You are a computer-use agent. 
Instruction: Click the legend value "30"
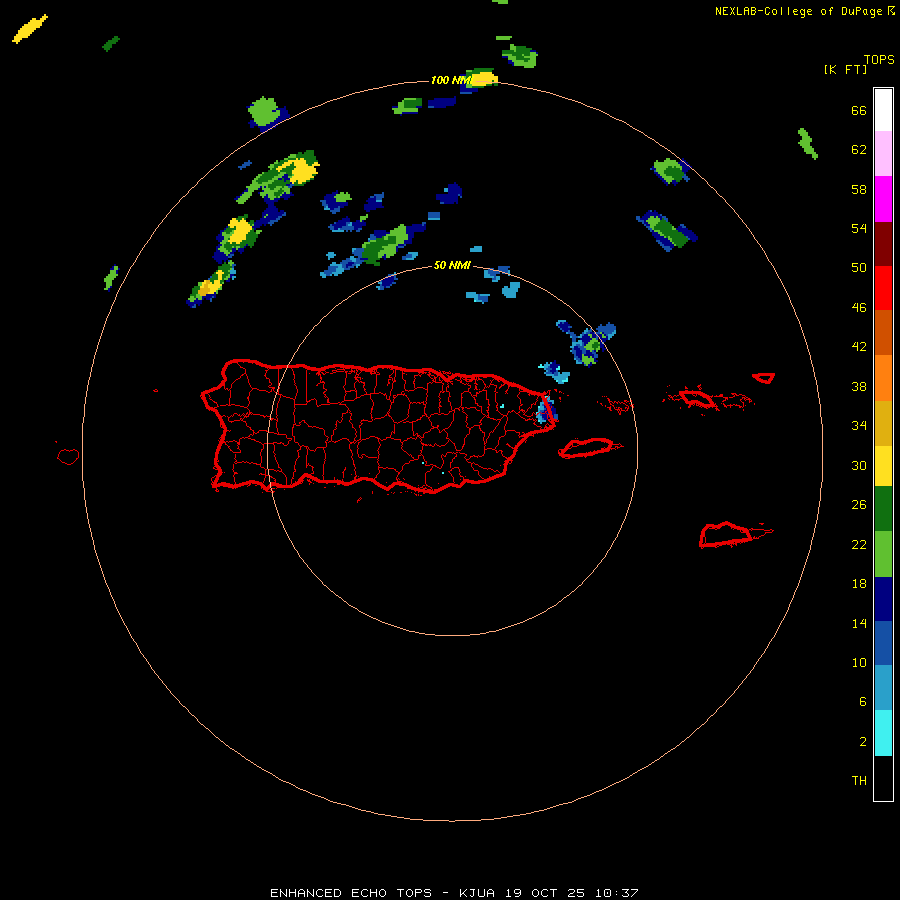coord(859,465)
